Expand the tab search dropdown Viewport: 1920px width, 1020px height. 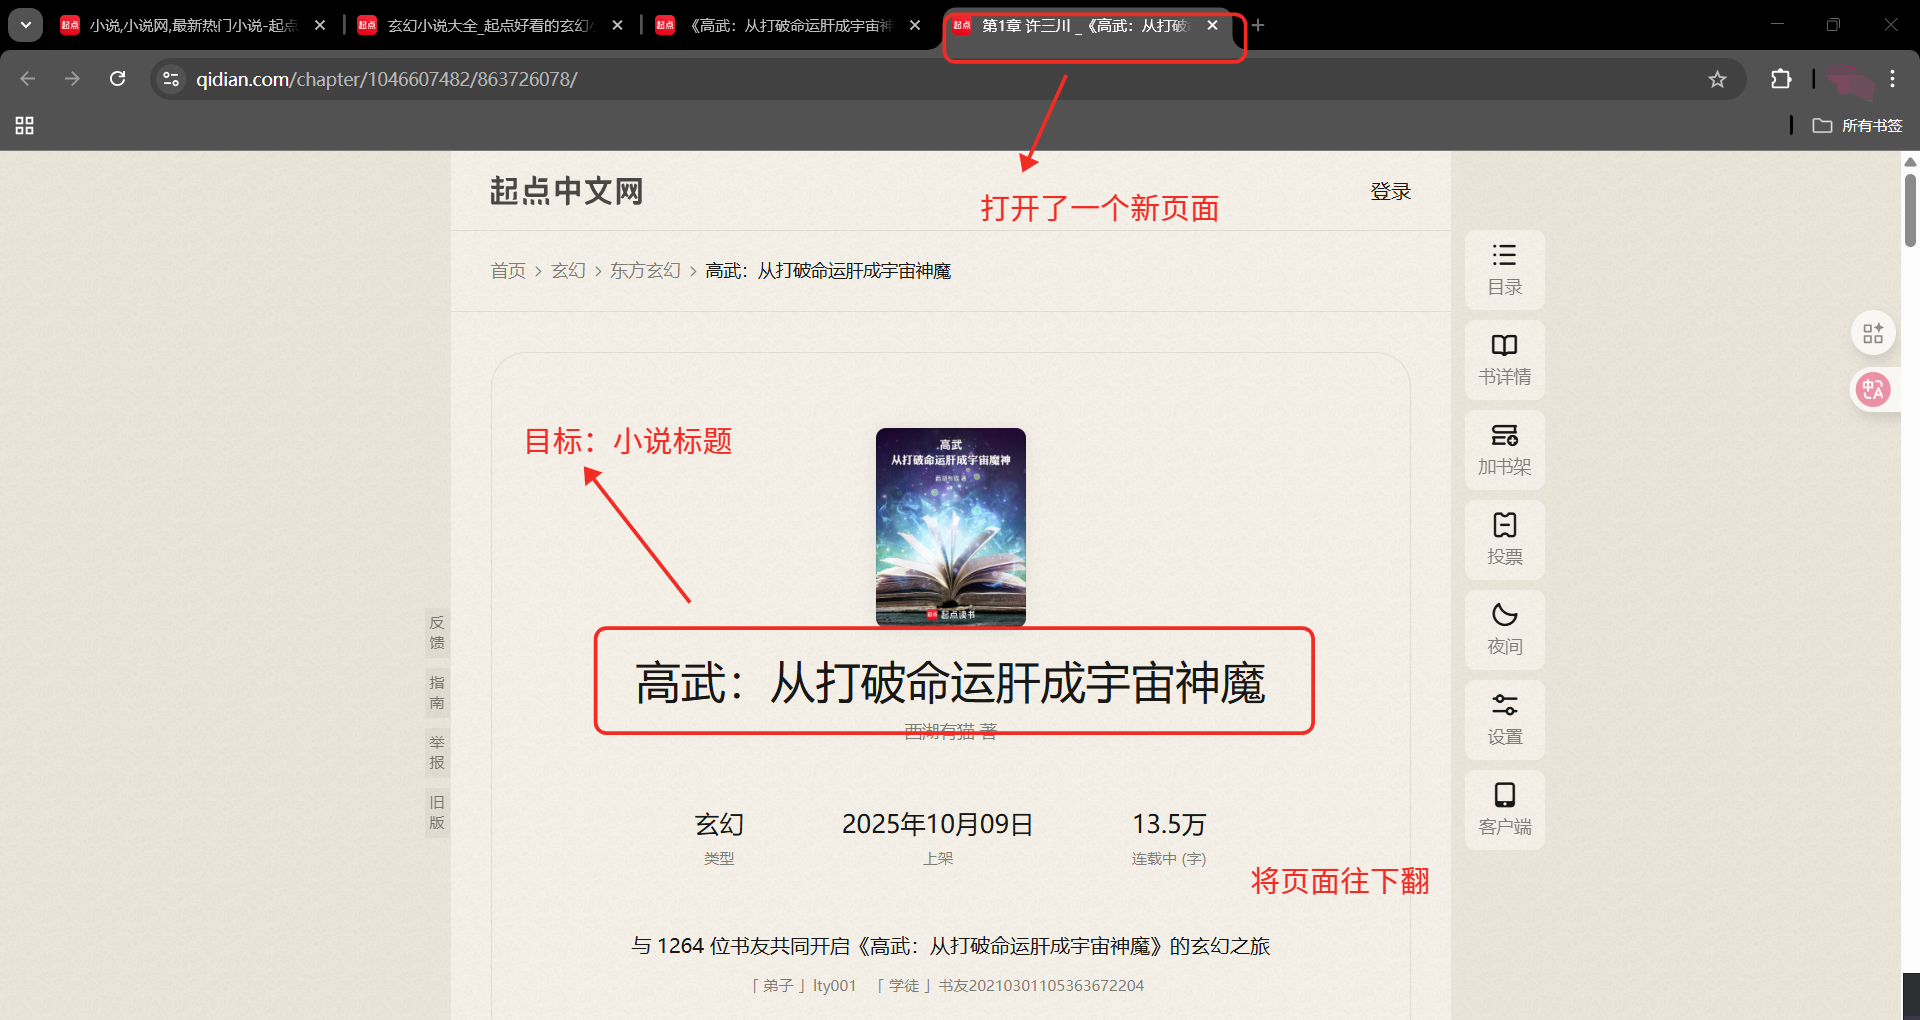click(x=26, y=25)
